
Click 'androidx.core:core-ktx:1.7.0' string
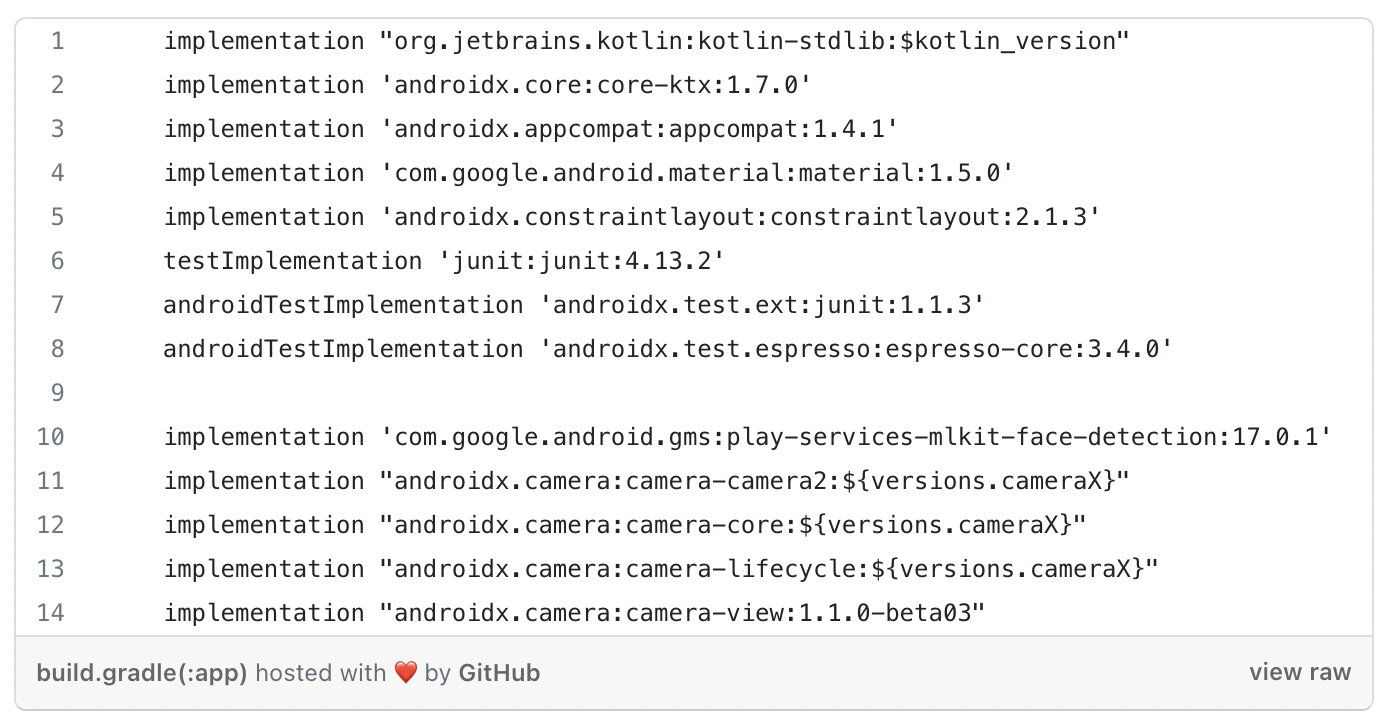596,85
